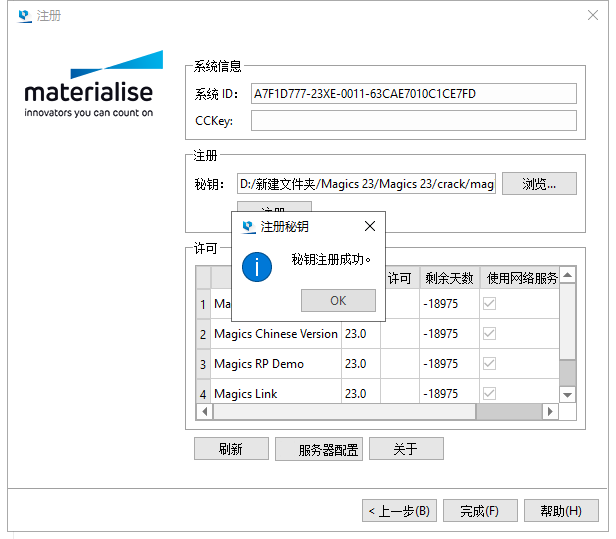This screenshot has width=616, height=539.
Task: Toggle network checkbox for Magics Link
Action: tap(489, 393)
